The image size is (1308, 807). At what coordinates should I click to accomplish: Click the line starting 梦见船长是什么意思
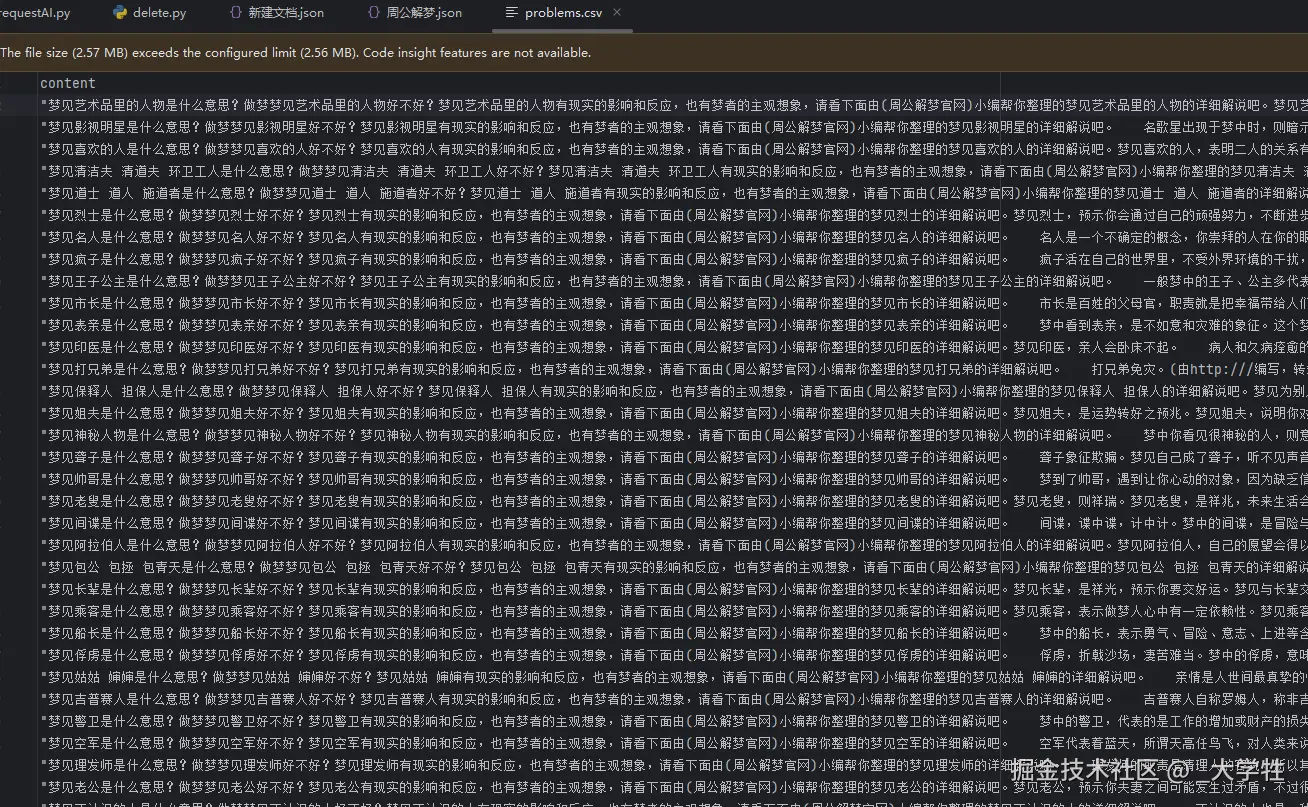(674, 633)
